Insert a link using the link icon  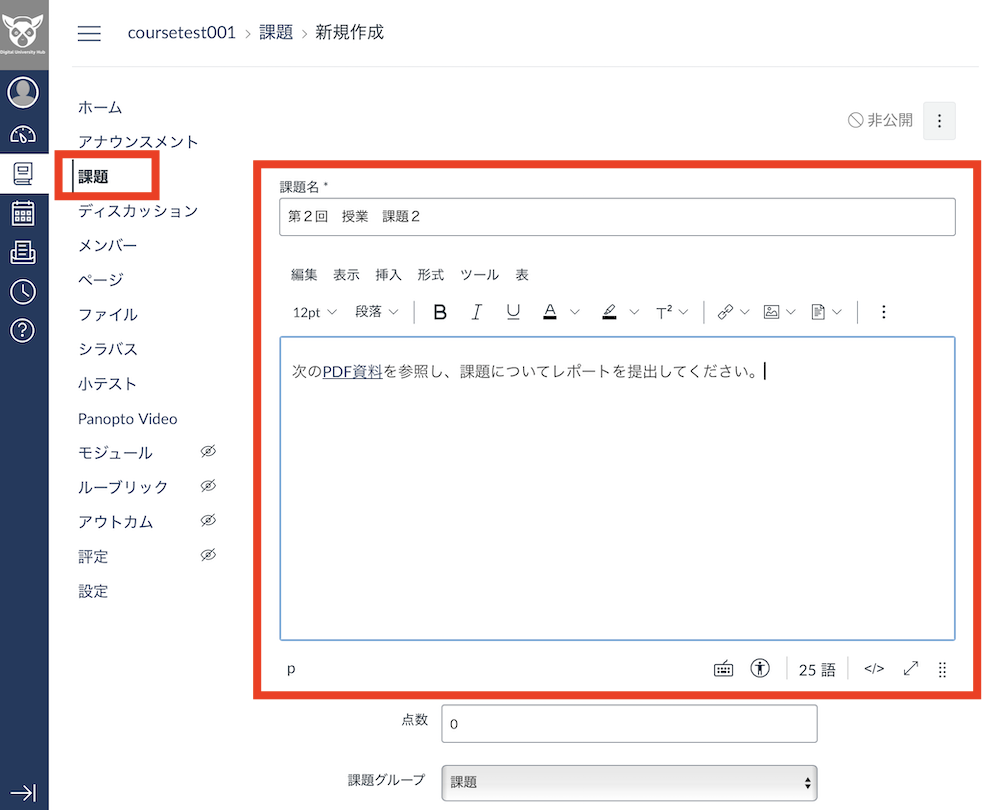coord(727,311)
